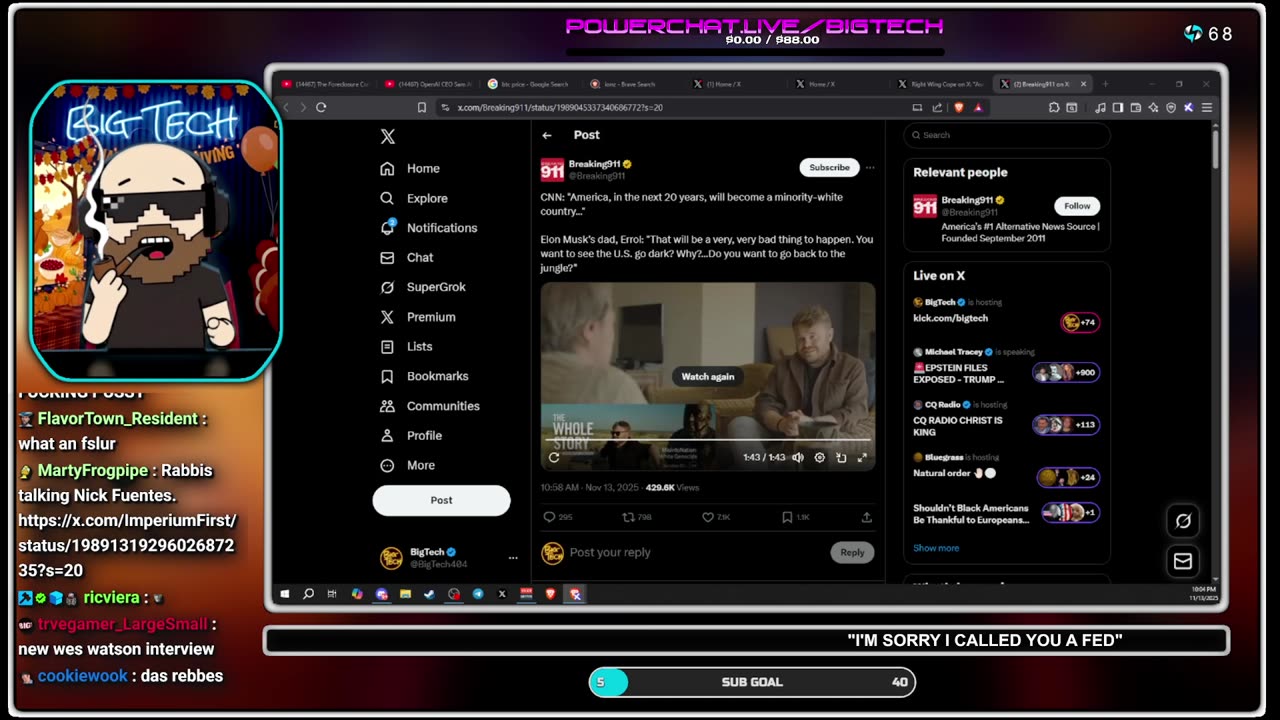Switch to the OpenAI CEO Sam YouTube tab
The image size is (1280, 720).
pos(427,84)
